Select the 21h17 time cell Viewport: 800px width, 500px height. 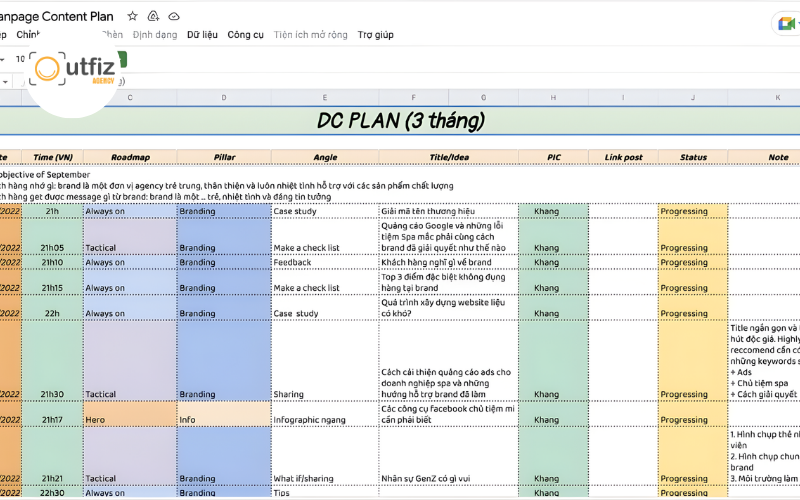(53, 414)
